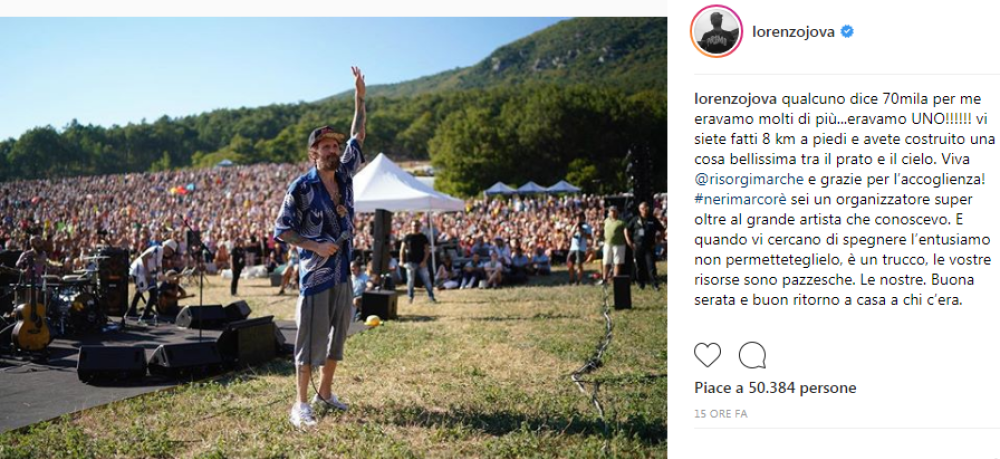This screenshot has width=1000, height=459.
Task: Click the waving performer in the photo
Action: click(324, 249)
